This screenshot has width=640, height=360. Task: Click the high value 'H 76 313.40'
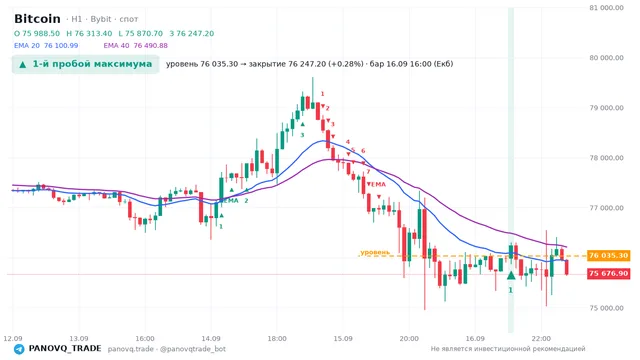coord(89,33)
